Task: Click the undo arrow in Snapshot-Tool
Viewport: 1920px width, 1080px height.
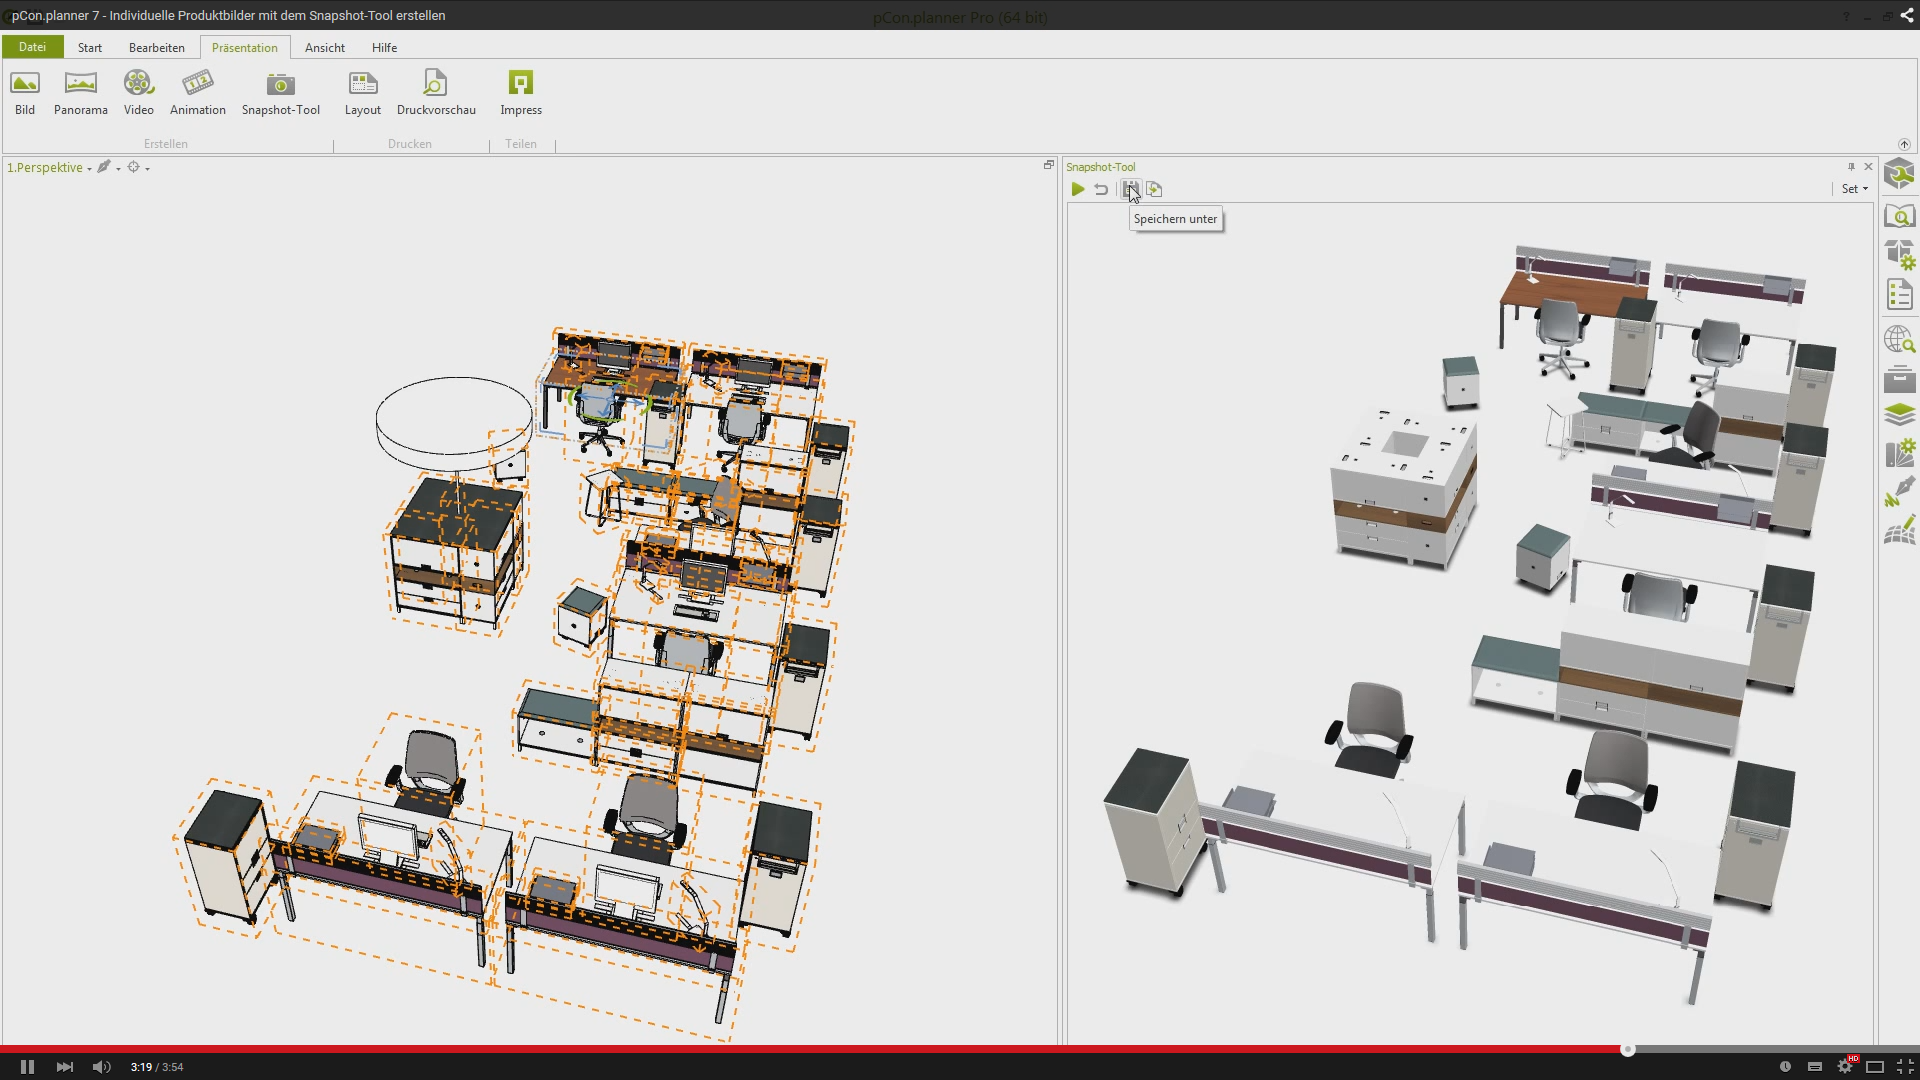Action: (1101, 189)
